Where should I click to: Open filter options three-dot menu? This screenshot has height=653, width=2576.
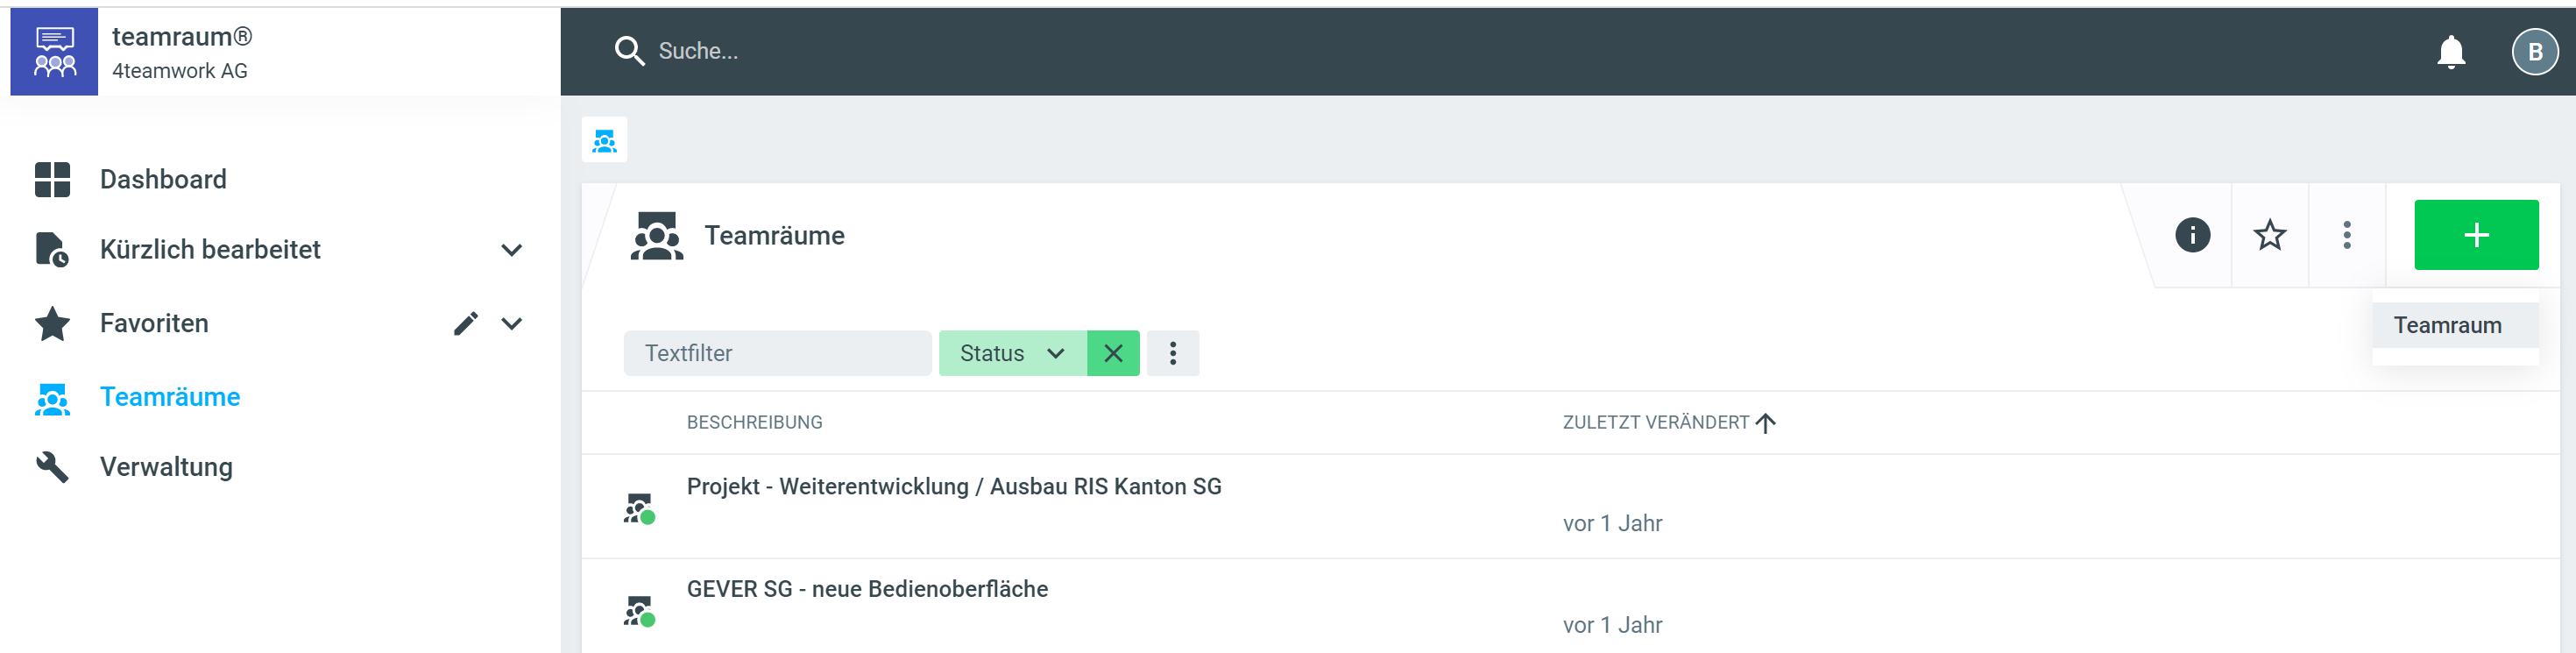[x=1172, y=353]
